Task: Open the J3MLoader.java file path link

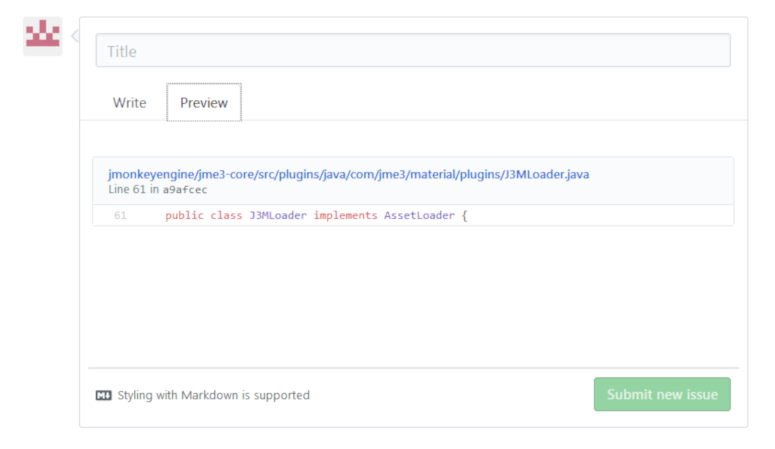Action: (x=348, y=174)
